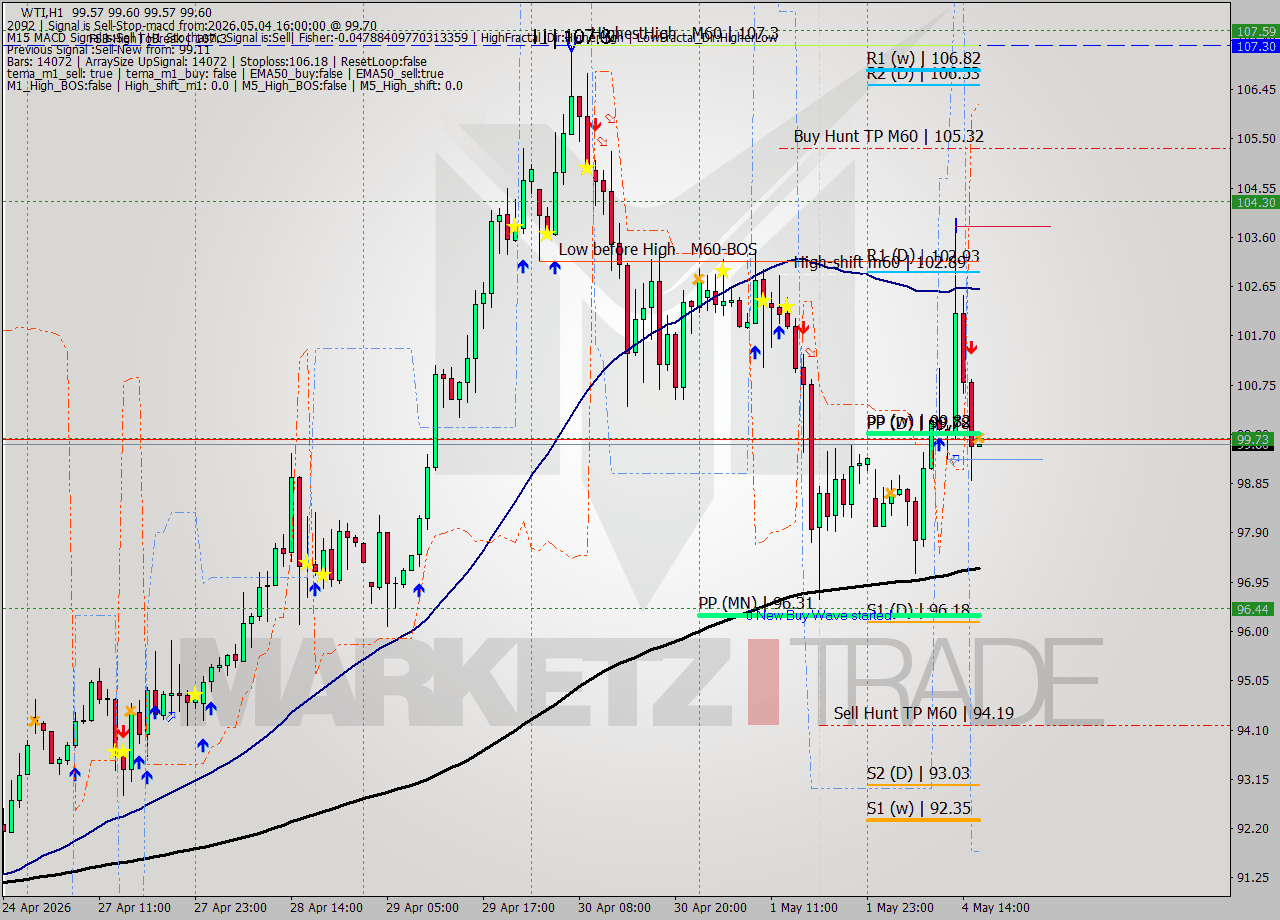Click the 1 May 23:00 time axis label
This screenshot has width=1280, height=920.
point(902,908)
